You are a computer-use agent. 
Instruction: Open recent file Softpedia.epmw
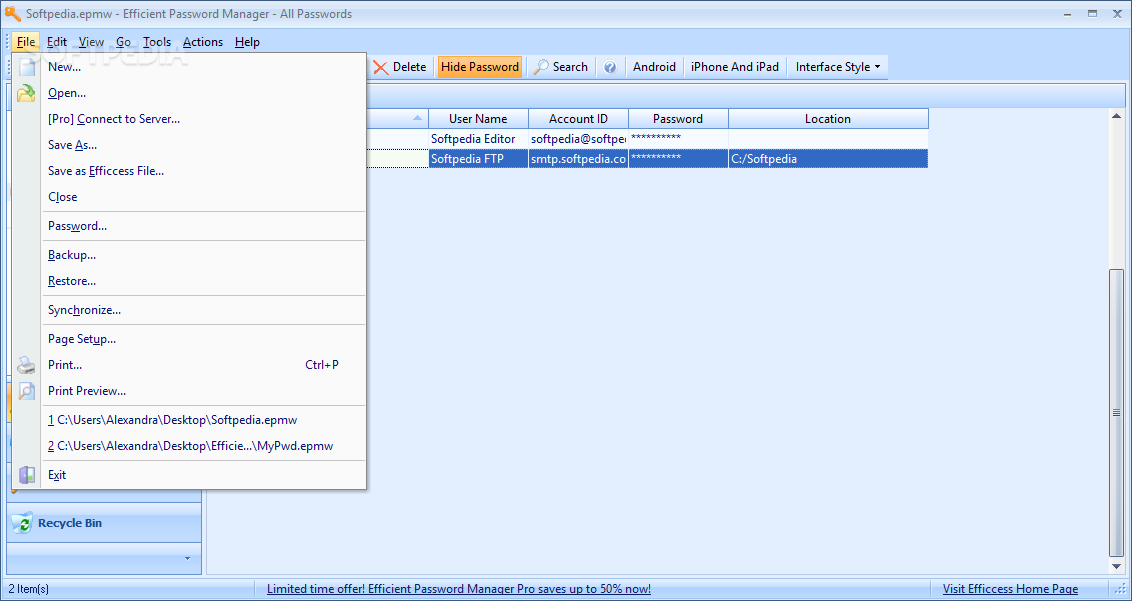(x=203, y=420)
